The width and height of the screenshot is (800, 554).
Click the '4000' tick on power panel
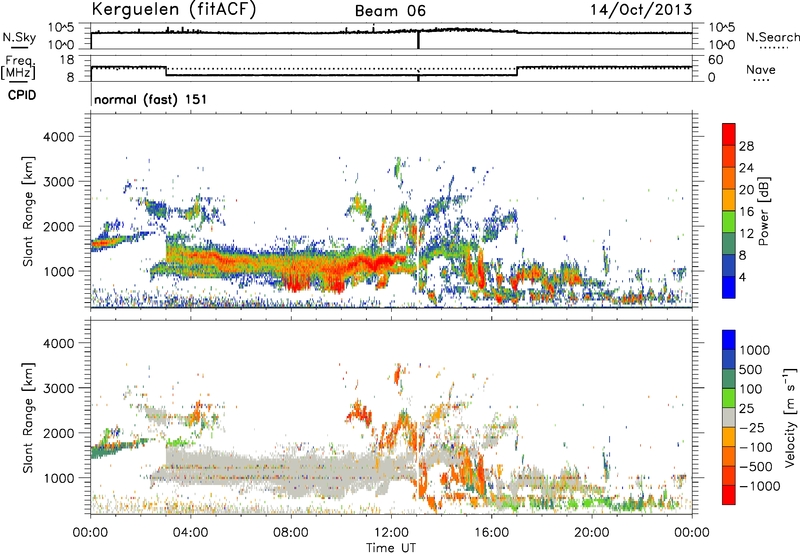pos(59,137)
